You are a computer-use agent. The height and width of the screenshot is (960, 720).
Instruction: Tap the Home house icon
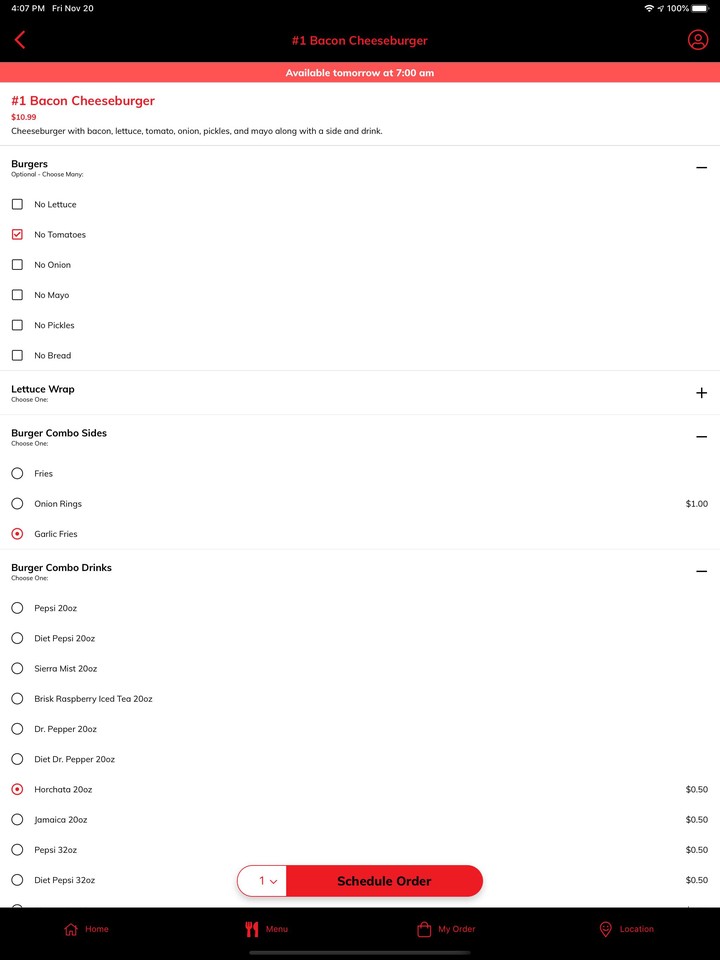click(x=71, y=929)
